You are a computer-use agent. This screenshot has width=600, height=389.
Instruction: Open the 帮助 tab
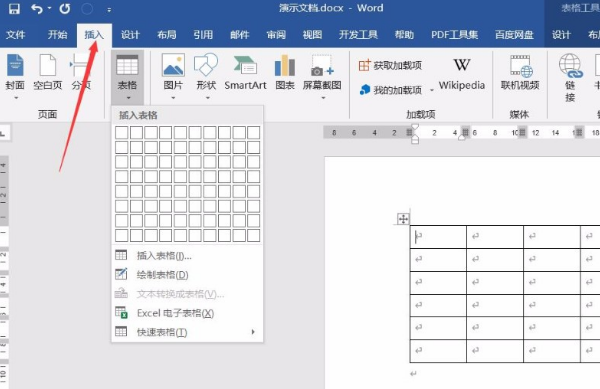pos(404,35)
